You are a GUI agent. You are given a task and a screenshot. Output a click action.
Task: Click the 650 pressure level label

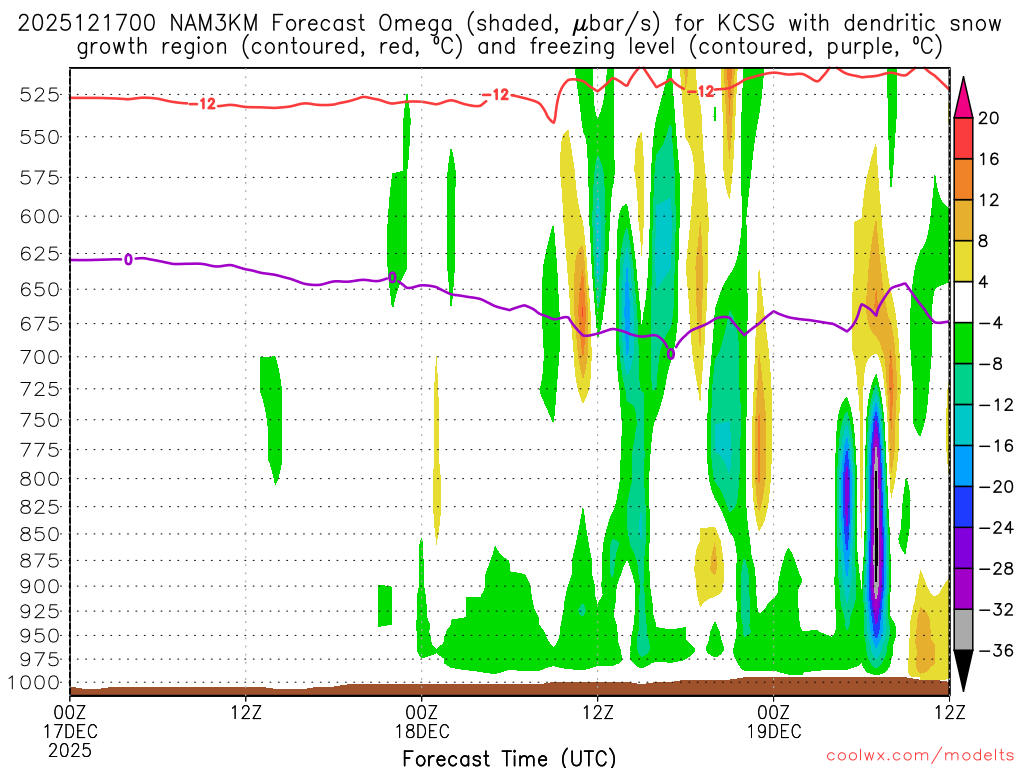click(x=39, y=289)
